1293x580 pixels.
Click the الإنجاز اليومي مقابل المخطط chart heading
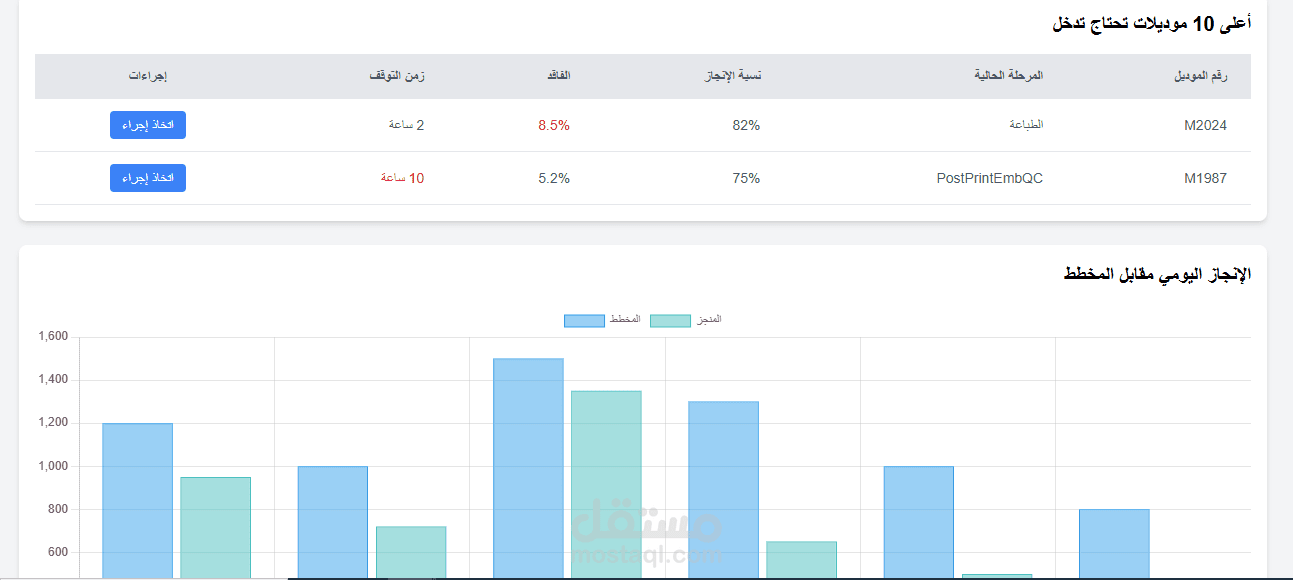[x=1158, y=274]
